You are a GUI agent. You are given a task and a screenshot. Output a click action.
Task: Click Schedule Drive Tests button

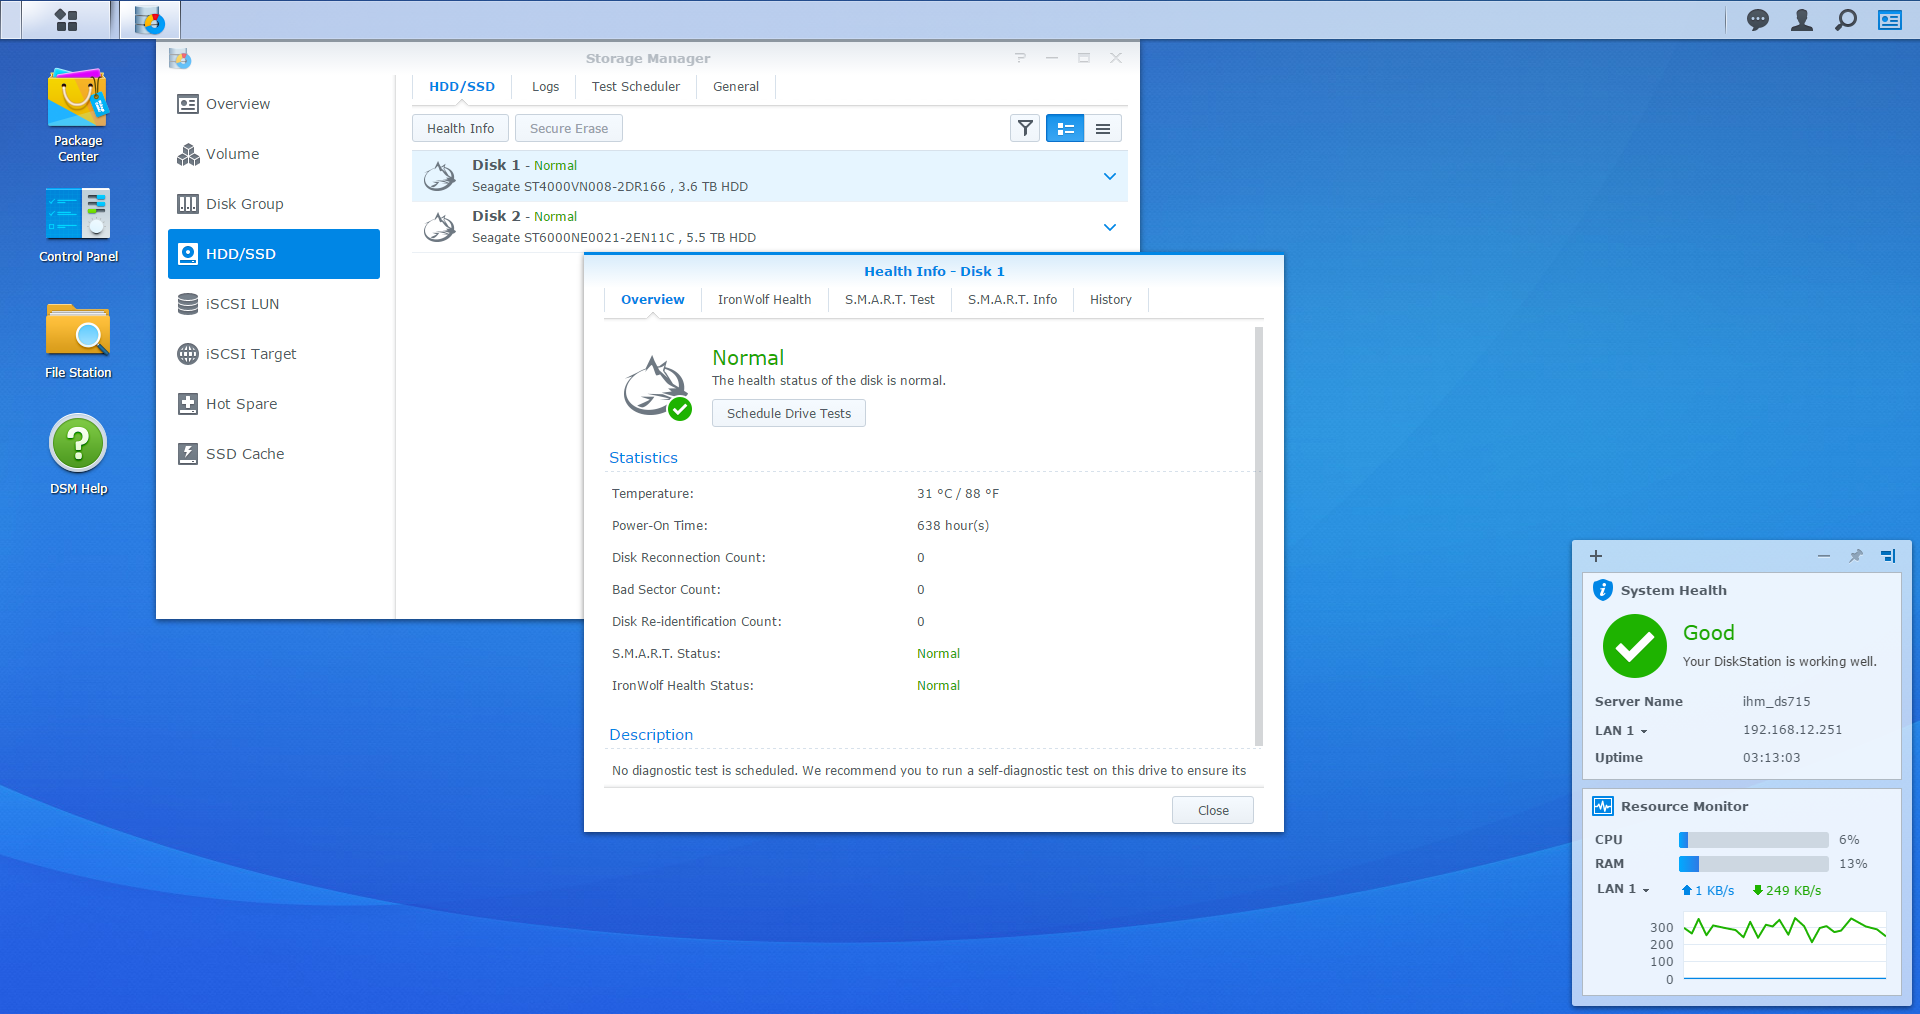coord(789,413)
